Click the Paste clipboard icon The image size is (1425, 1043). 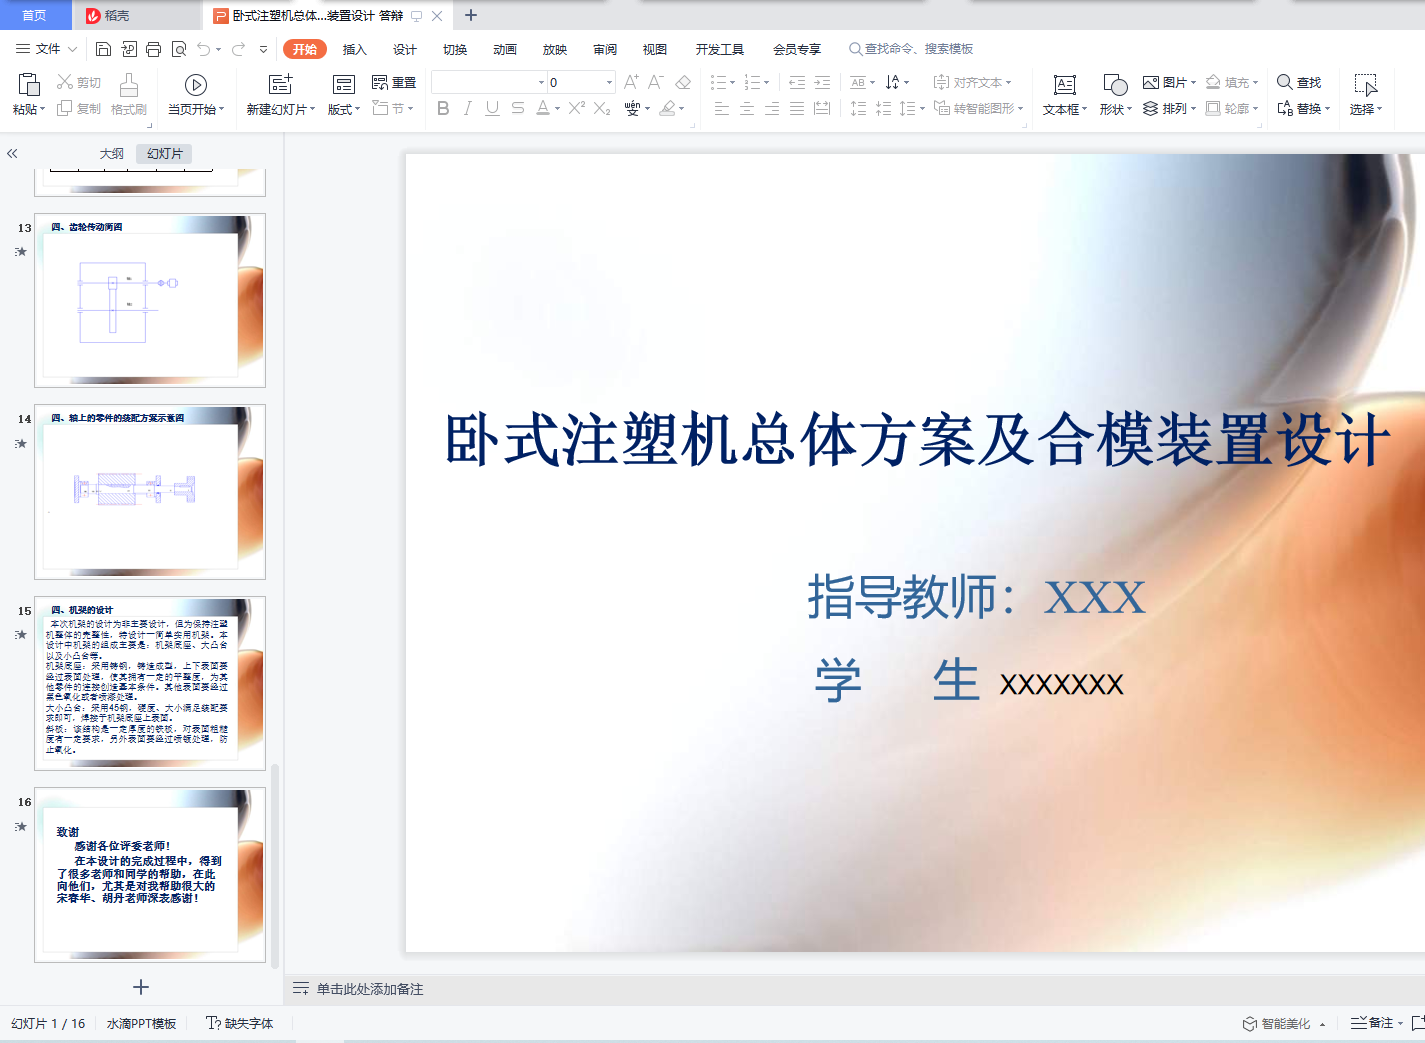(29, 84)
